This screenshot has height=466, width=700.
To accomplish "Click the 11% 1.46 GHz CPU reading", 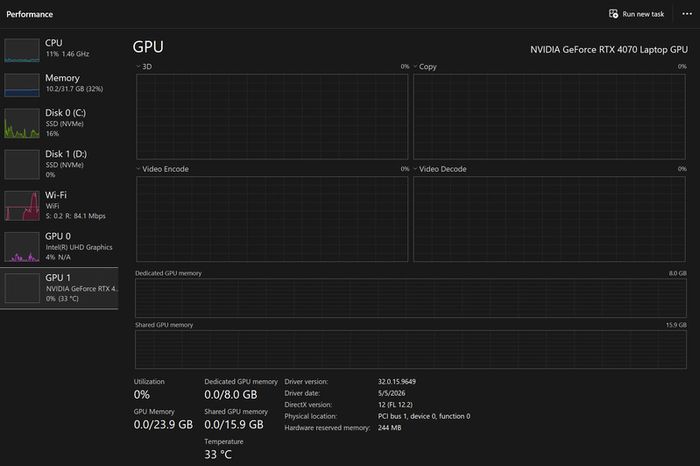I will 67,54.
